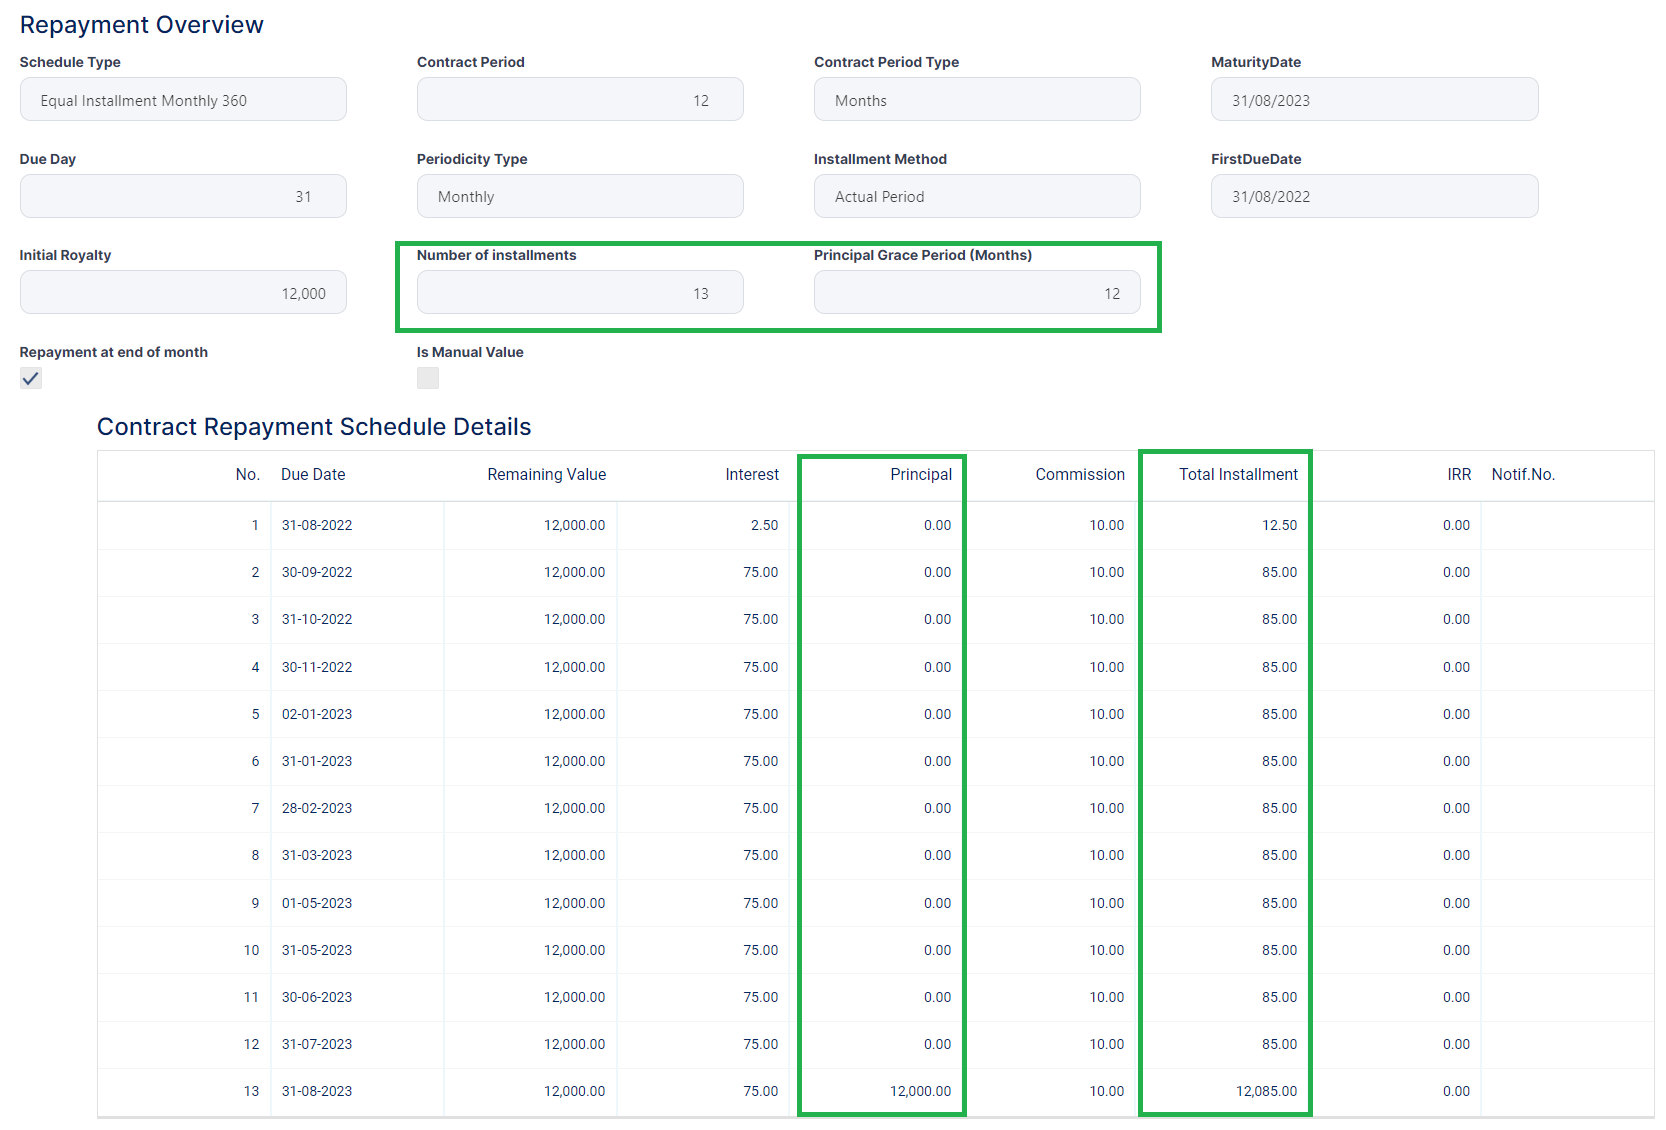The width and height of the screenshot is (1666, 1130).
Task: Click the Contract Period input field
Action: [579, 100]
